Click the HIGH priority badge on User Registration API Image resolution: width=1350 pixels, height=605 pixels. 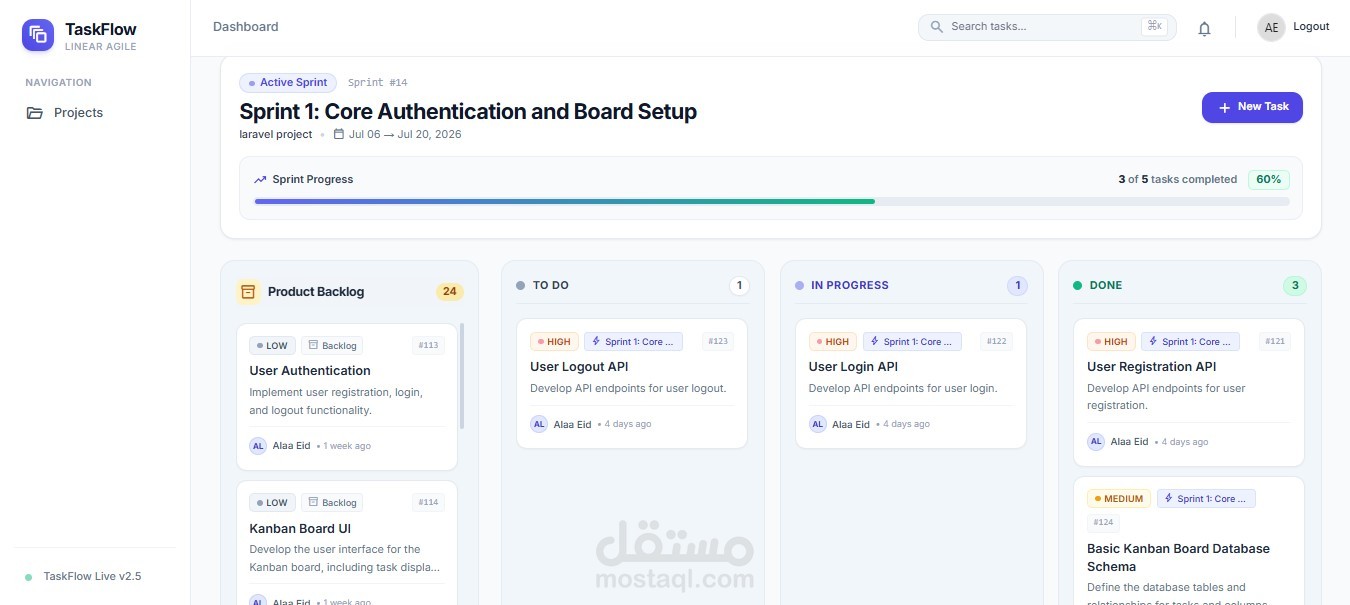[1111, 342]
